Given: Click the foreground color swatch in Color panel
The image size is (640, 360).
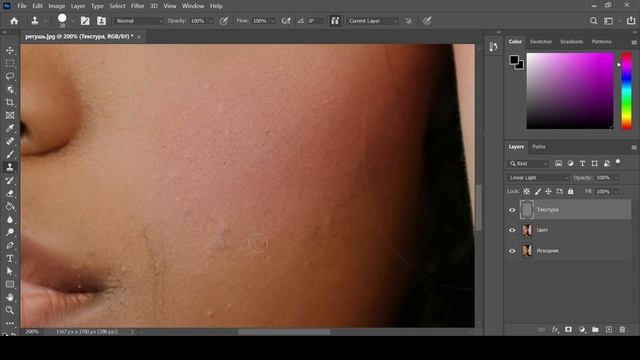Looking at the screenshot, I should coord(514,60).
